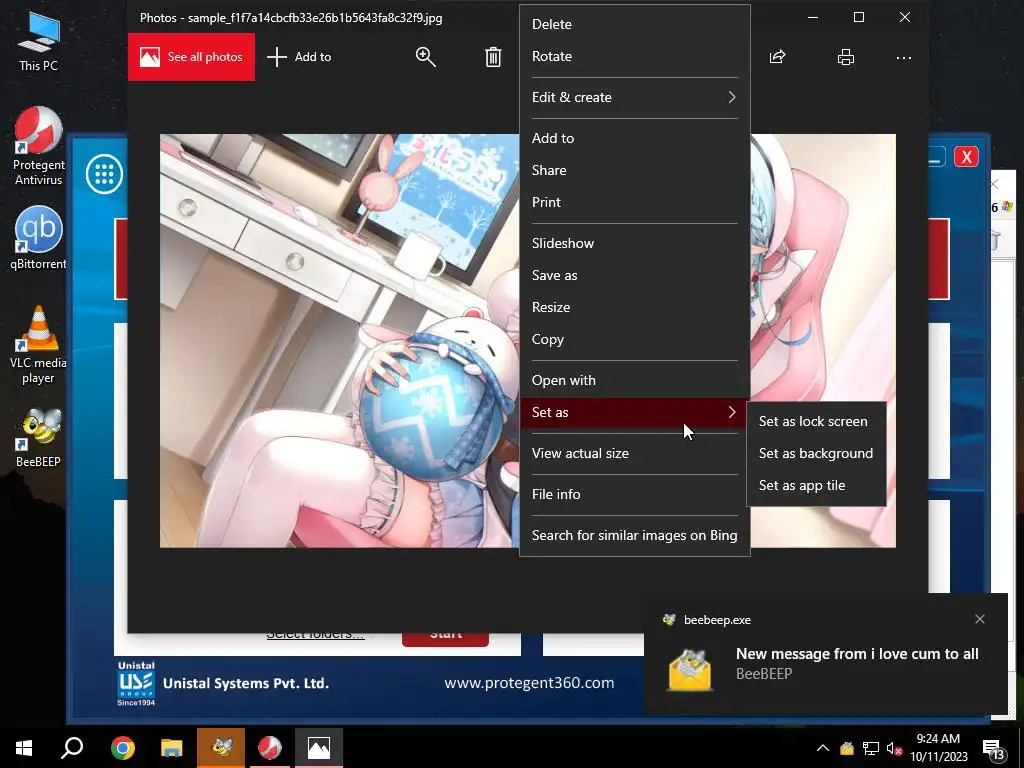This screenshot has width=1024, height=768.
Task: Click the Protegent Antivirus desktop icon
Action: [x=39, y=146]
